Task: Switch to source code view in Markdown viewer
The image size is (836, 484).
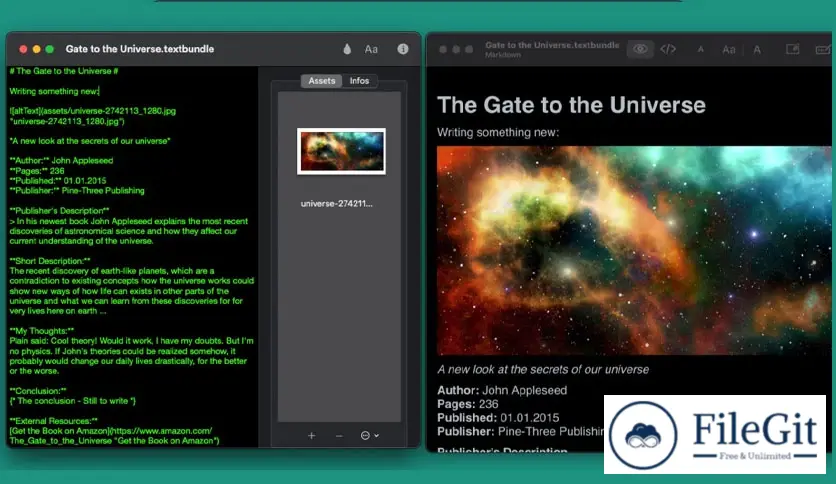Action: [668, 49]
